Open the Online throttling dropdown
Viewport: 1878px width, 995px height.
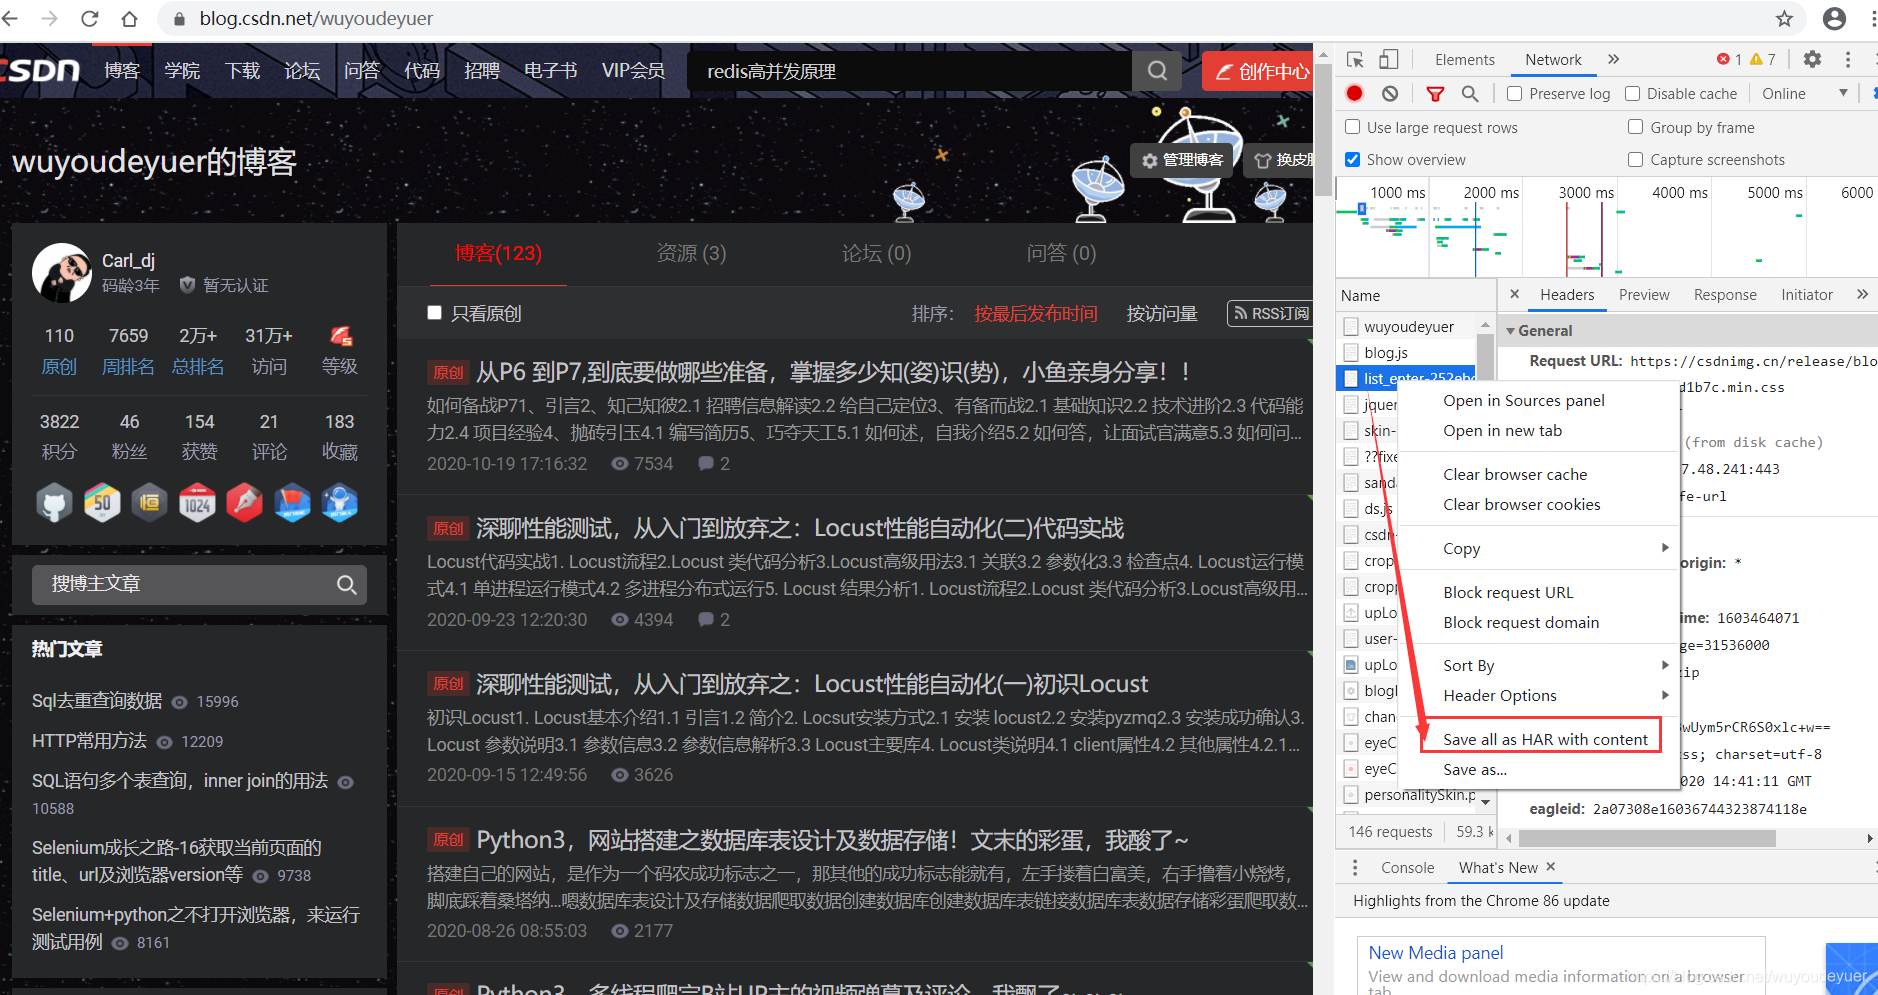[x=1804, y=93]
